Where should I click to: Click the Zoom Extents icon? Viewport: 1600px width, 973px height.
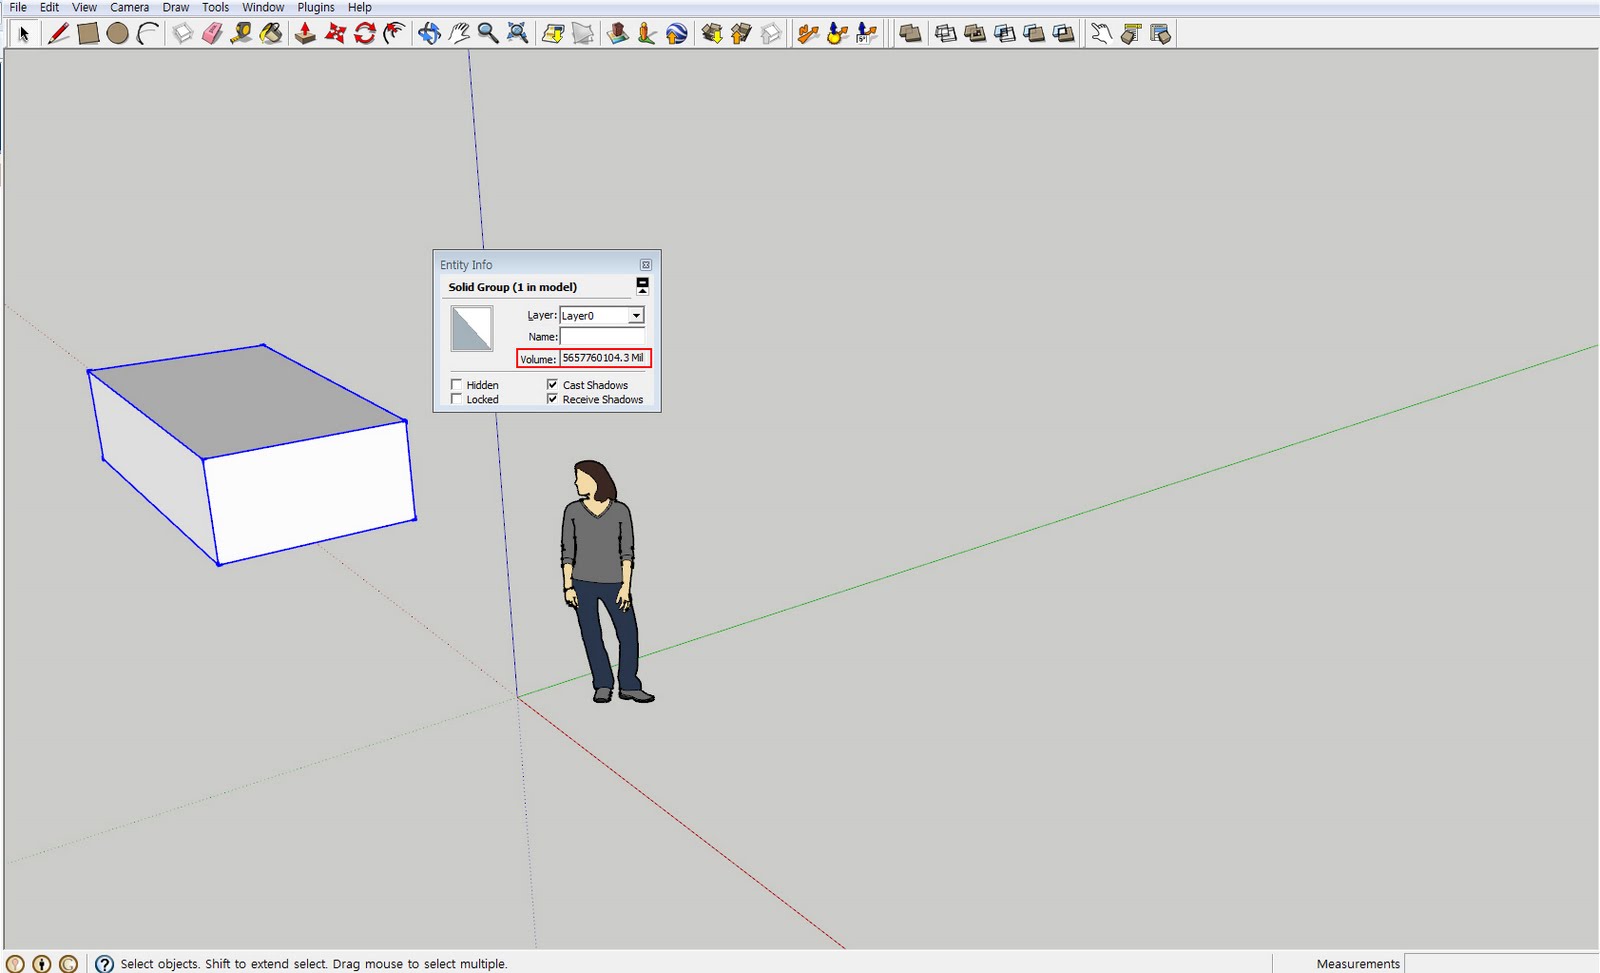point(517,32)
